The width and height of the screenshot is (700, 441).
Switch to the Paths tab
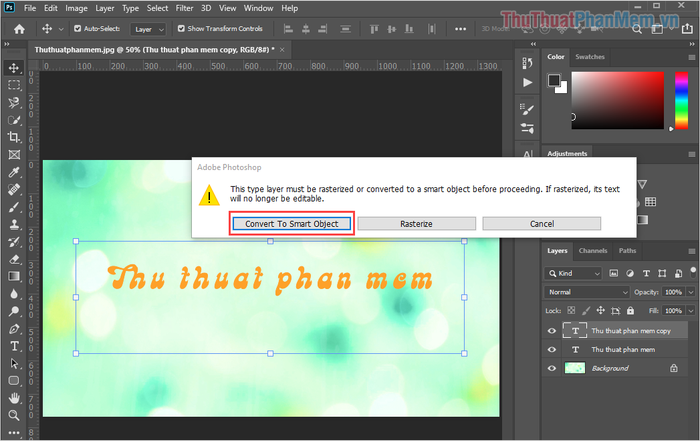(x=627, y=251)
